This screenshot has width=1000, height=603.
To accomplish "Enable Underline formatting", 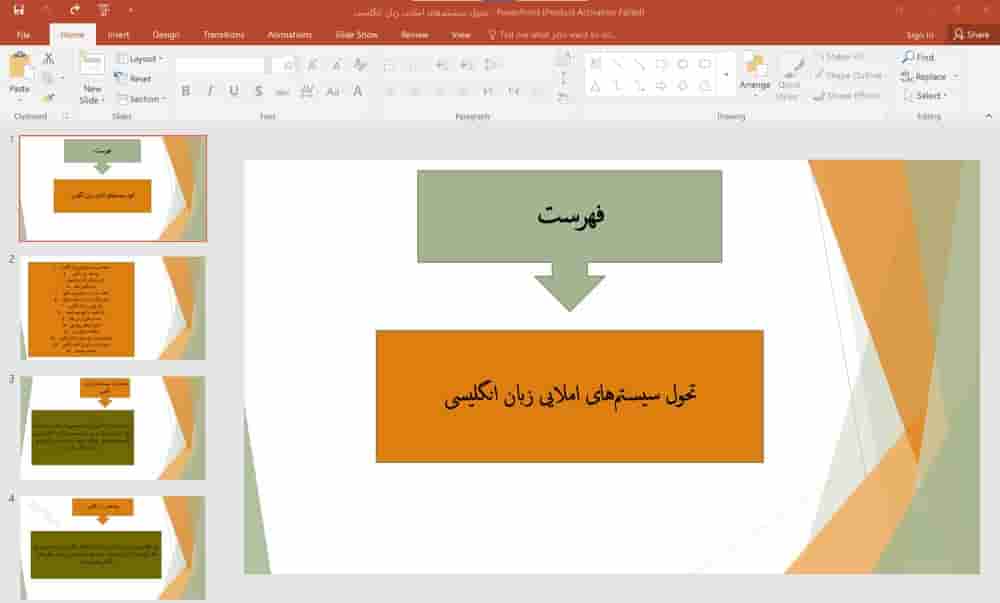I will click(233, 90).
